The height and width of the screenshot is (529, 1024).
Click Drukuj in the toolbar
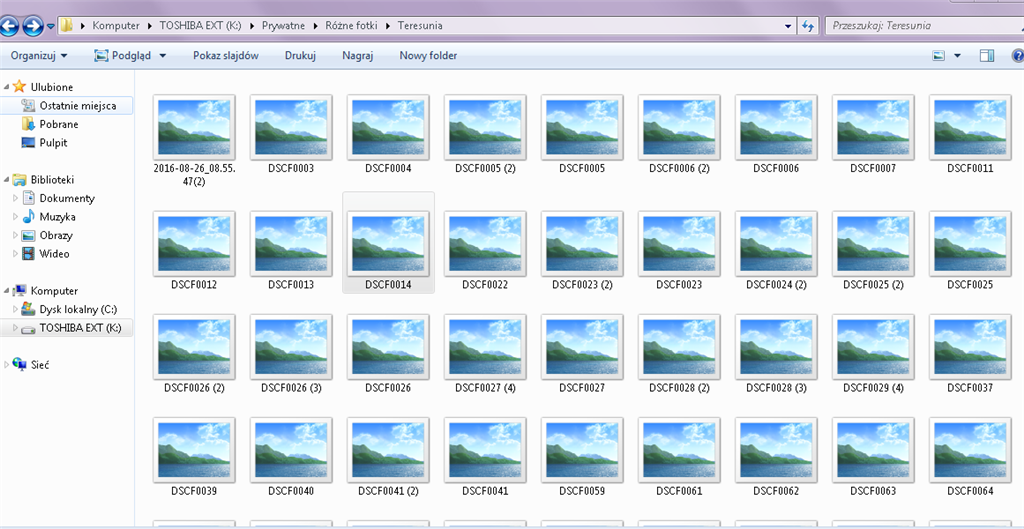point(300,56)
